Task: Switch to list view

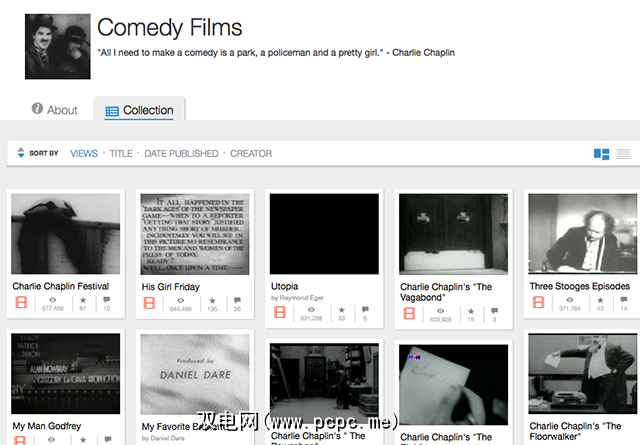Action: [x=623, y=154]
